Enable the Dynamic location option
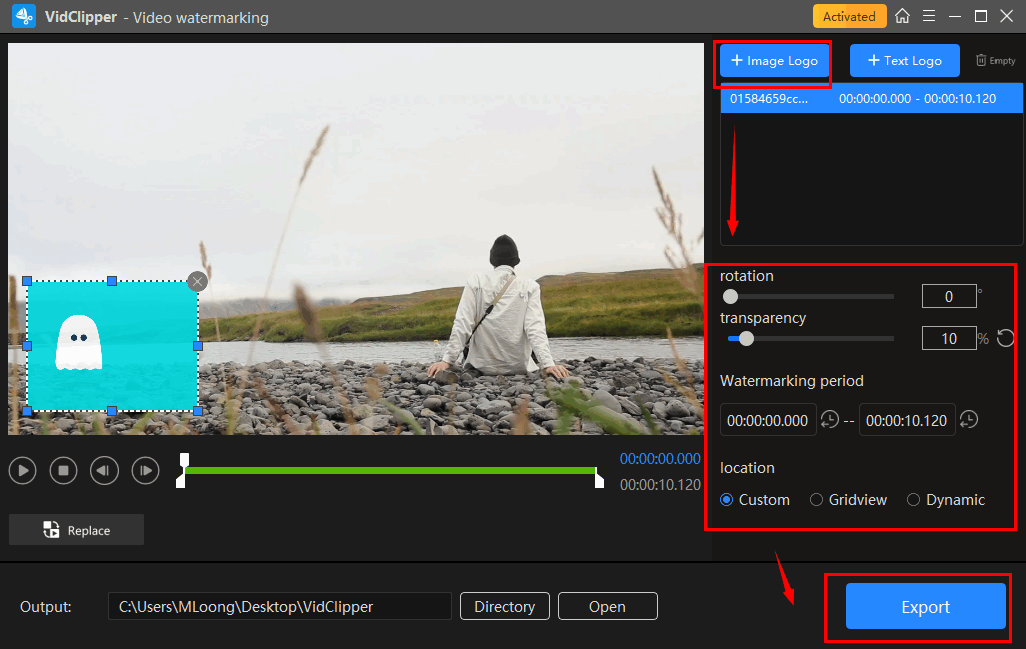1026x649 pixels. (913, 500)
